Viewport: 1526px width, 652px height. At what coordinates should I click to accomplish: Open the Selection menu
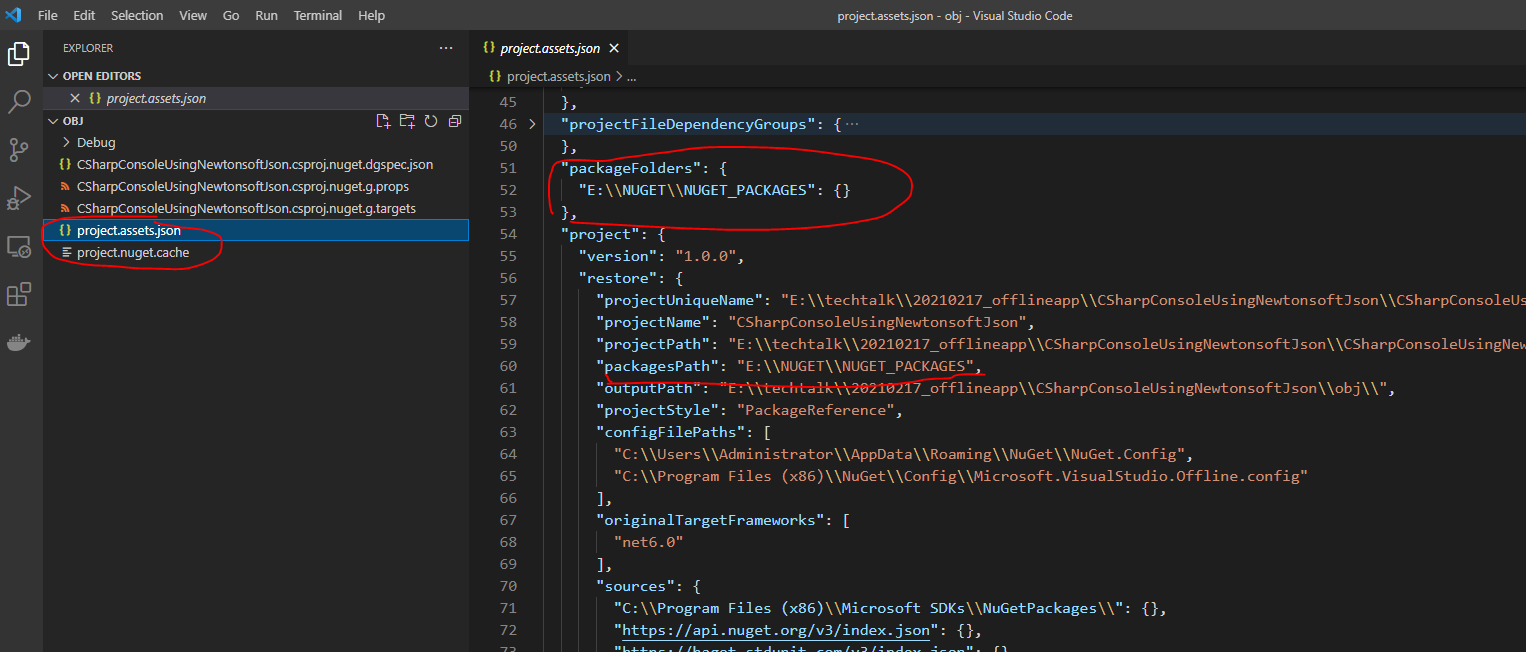tap(137, 15)
